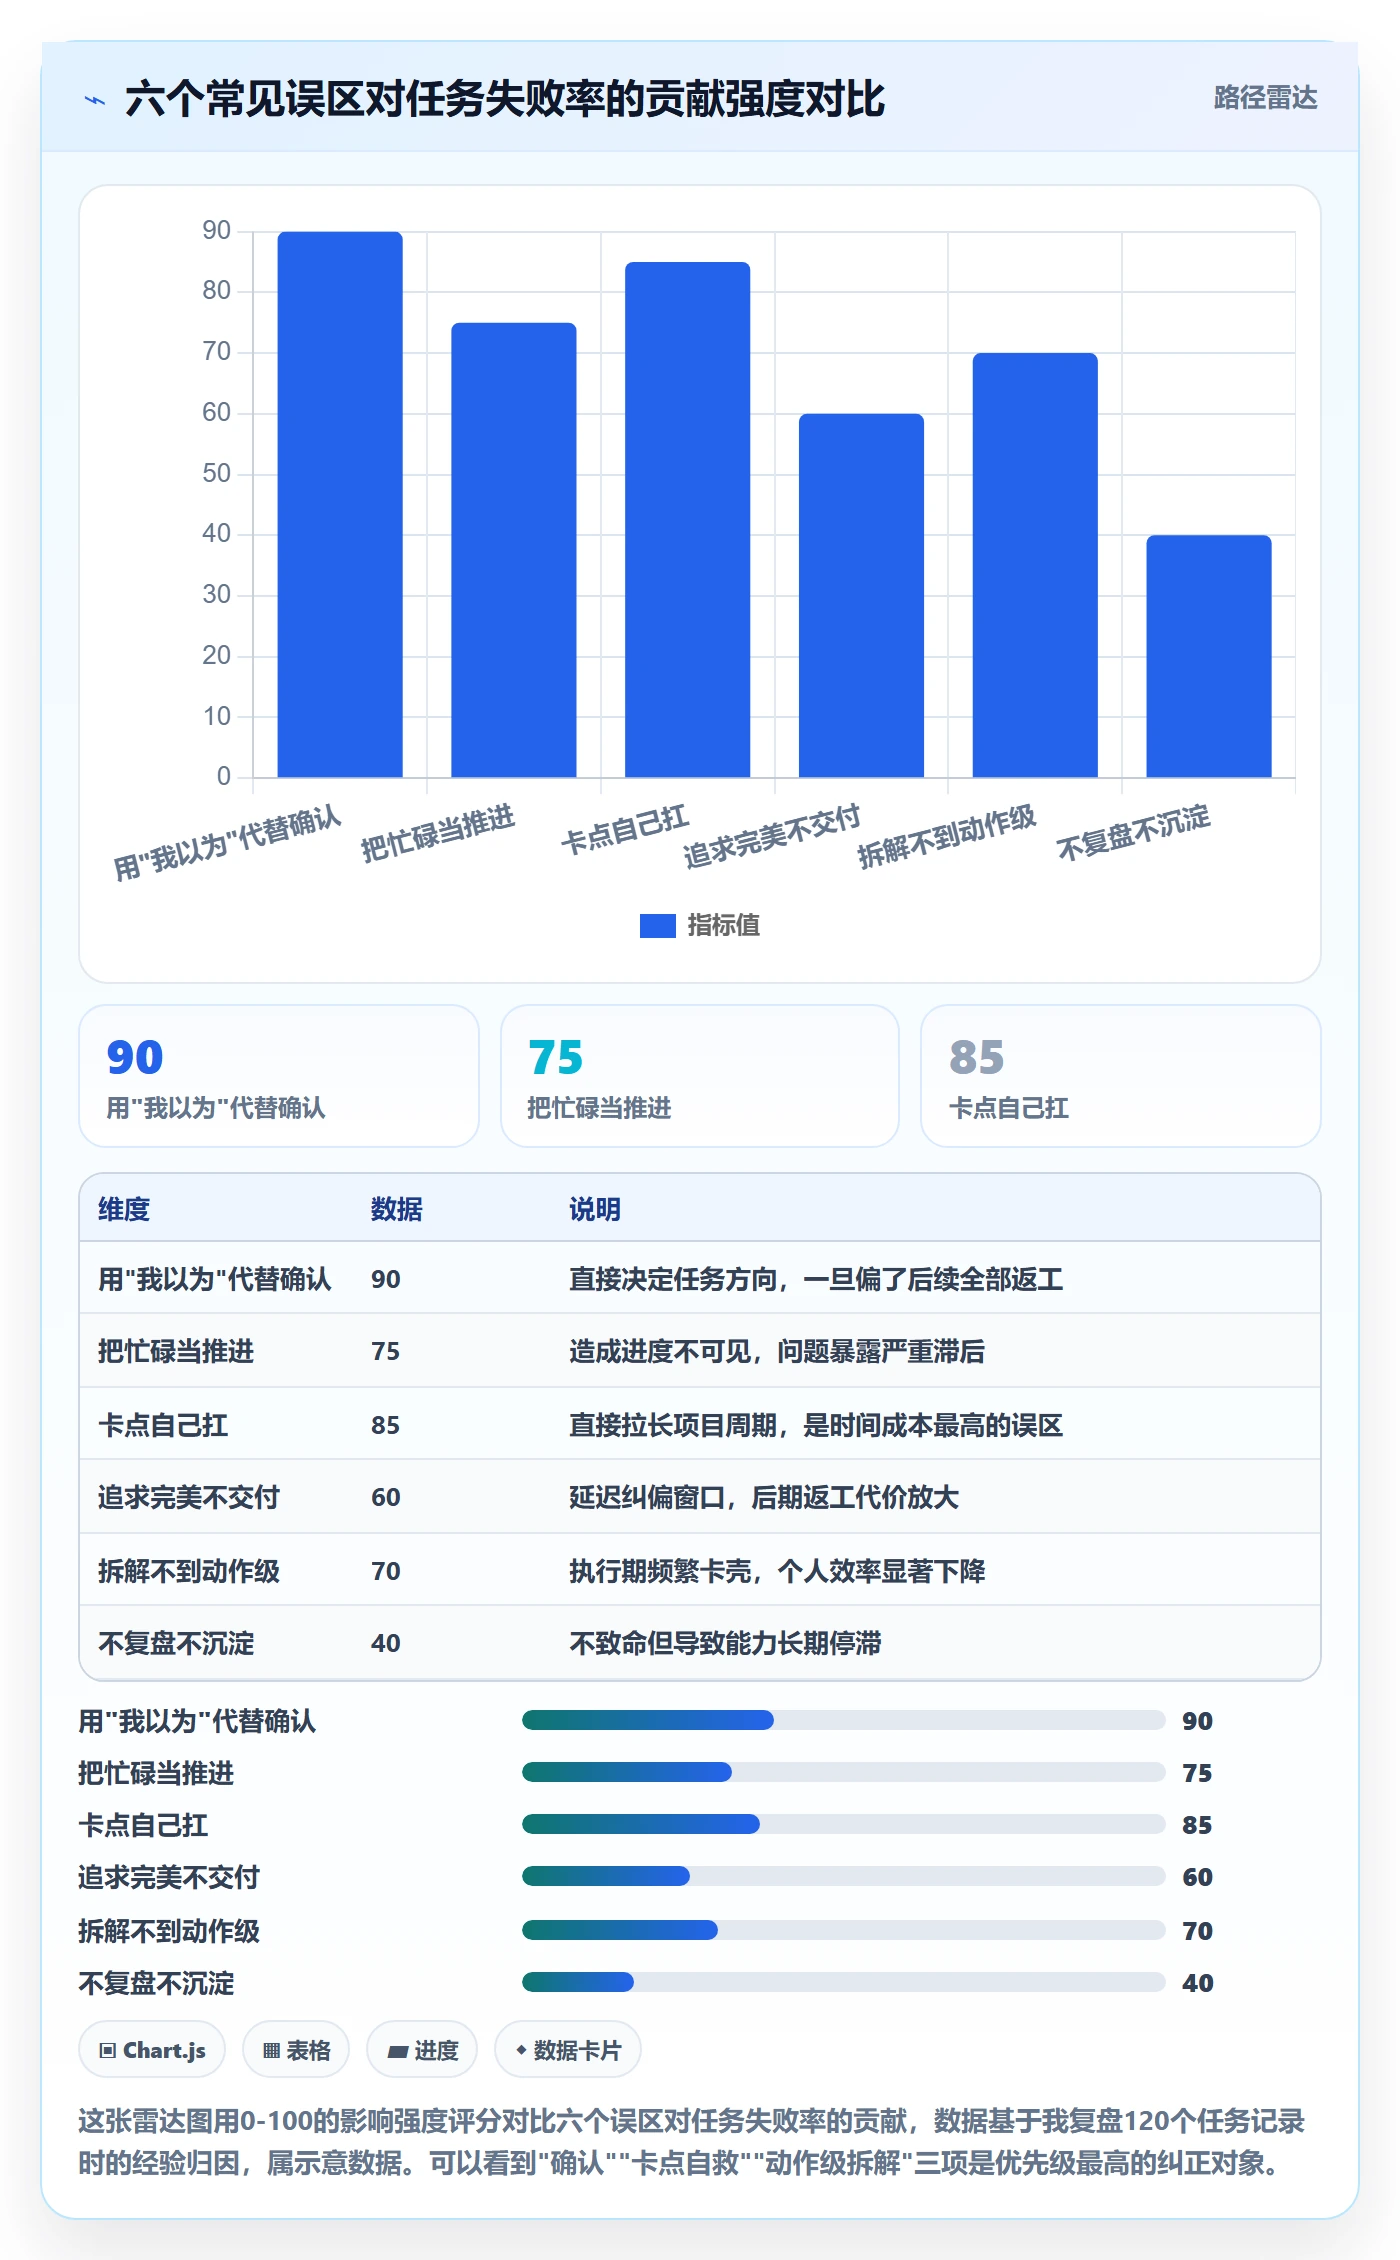This screenshot has height=2260, width=1400.
Task: Click the 不复盘不沉淀 bar in chart
Action: (1209, 656)
